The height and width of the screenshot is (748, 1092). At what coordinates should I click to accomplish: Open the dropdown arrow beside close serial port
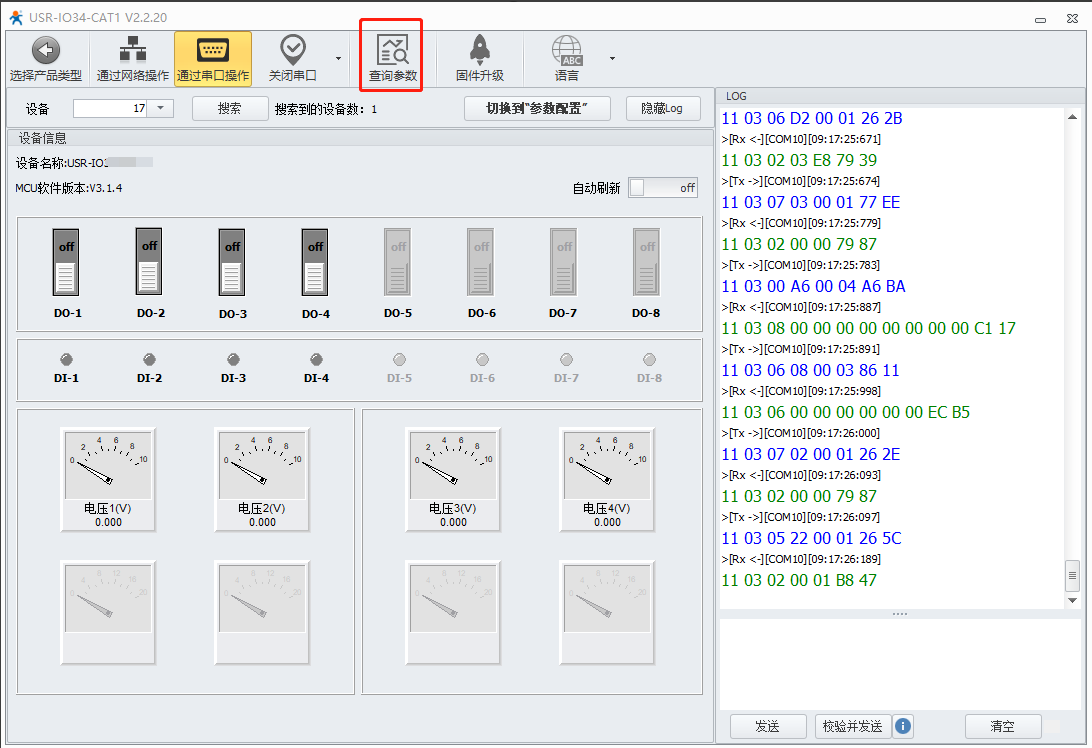coord(338,58)
